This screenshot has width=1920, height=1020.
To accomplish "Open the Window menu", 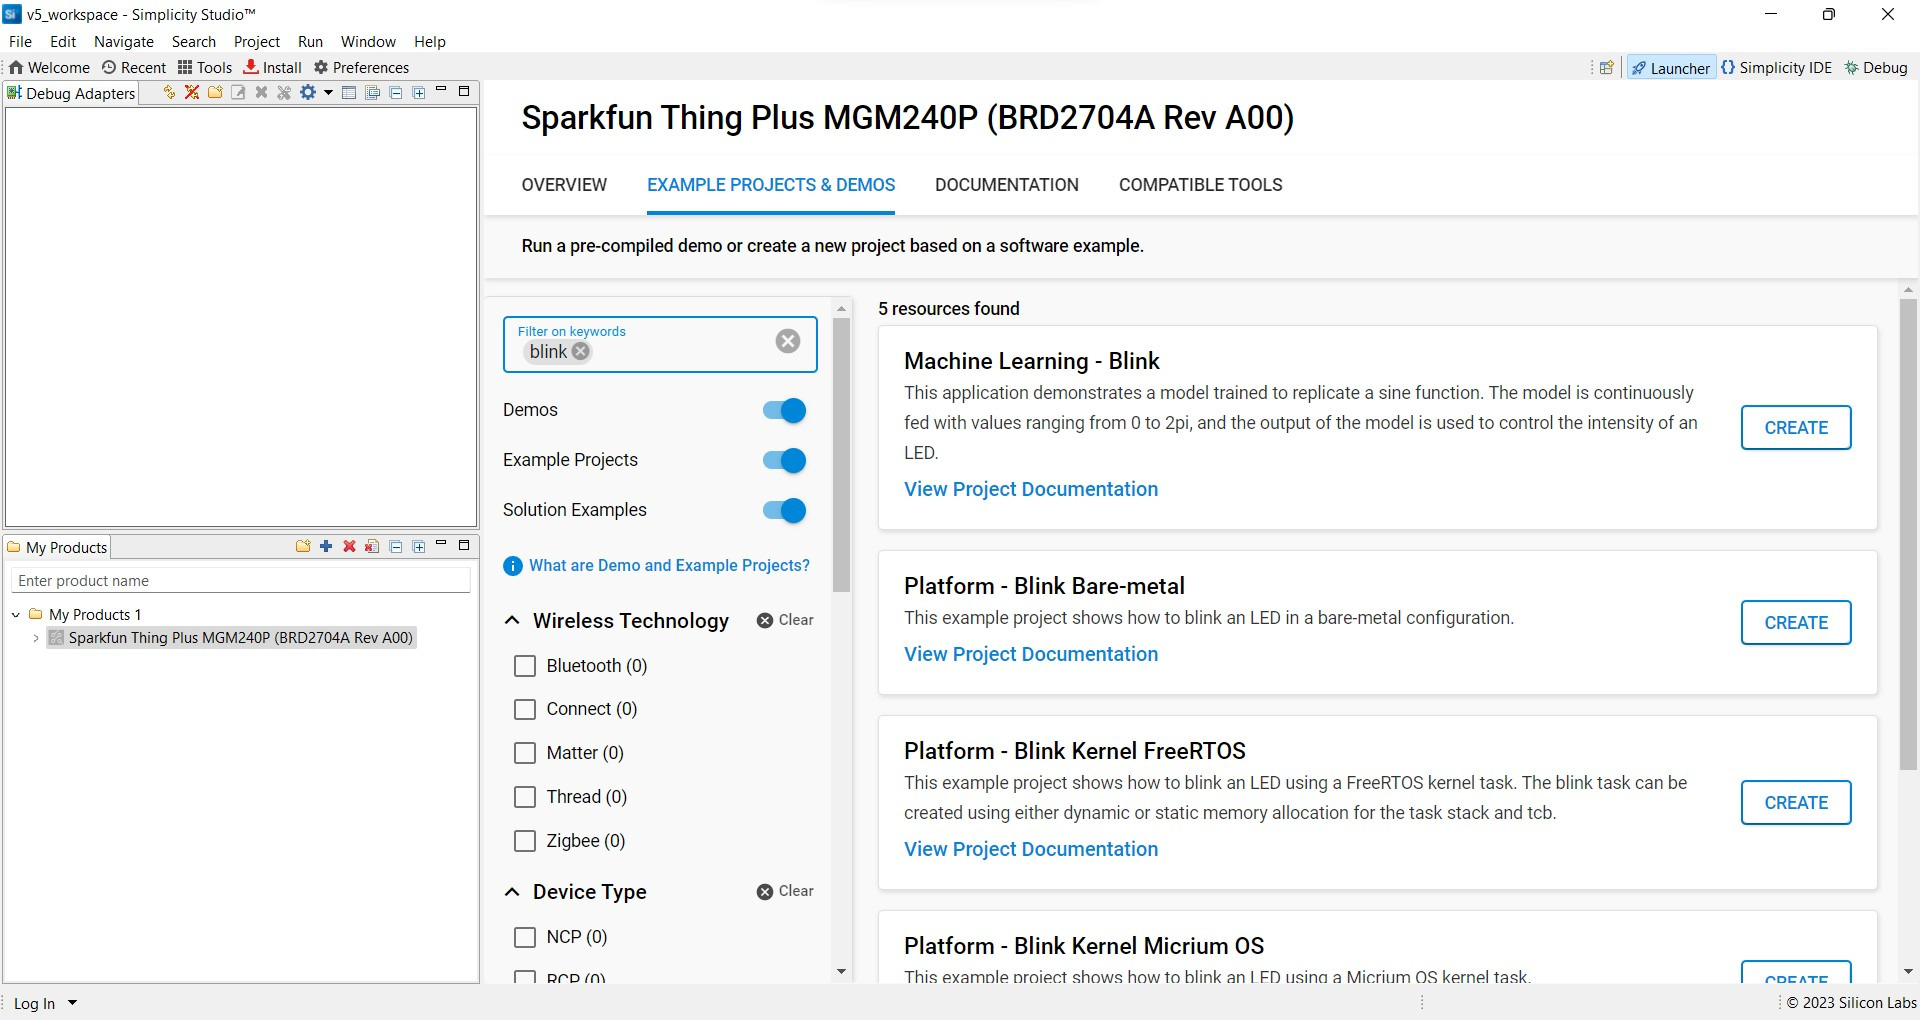I will point(368,41).
